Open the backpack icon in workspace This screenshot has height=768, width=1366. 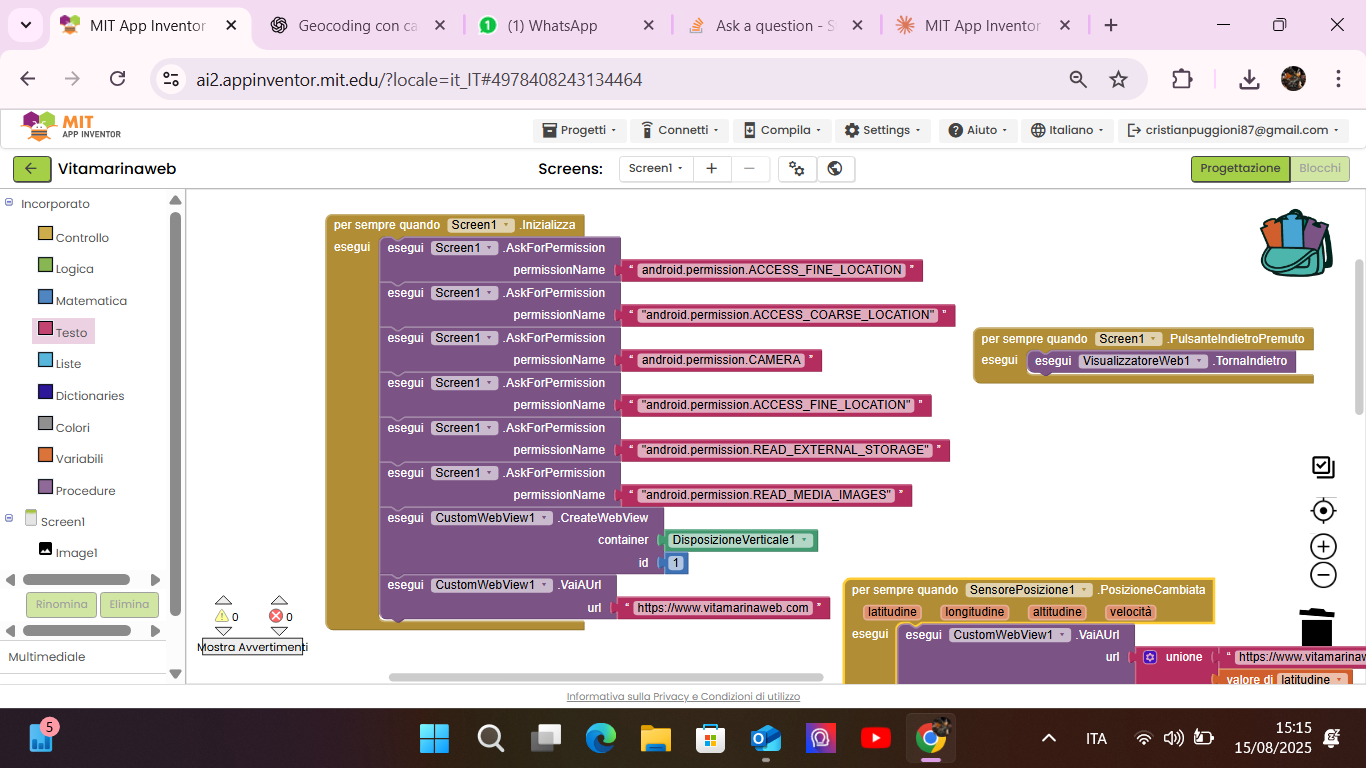1295,243
